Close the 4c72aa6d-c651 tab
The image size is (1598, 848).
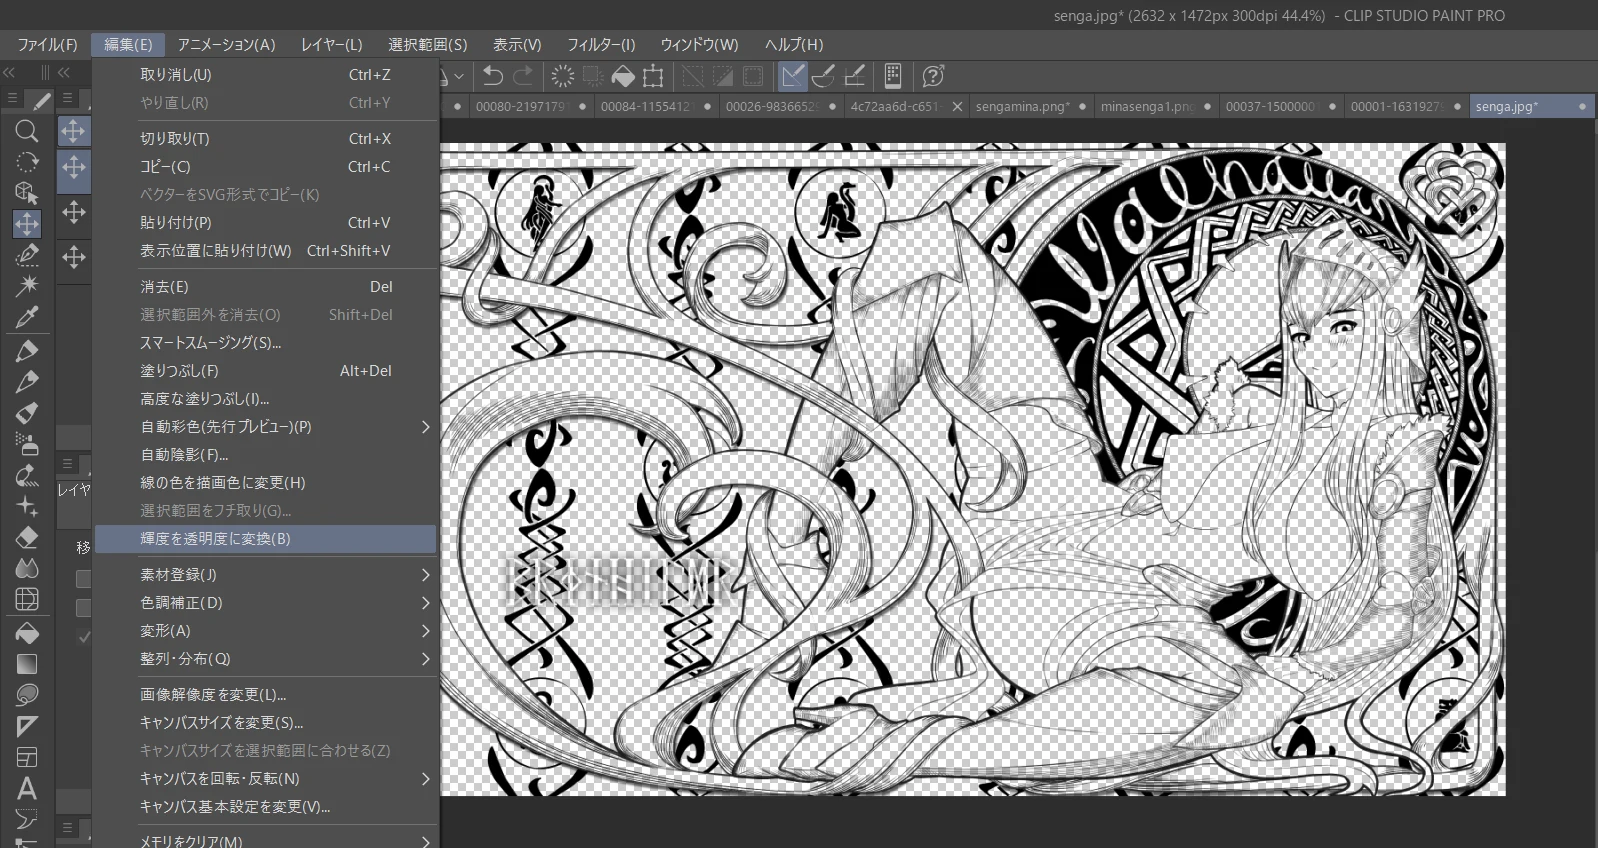[957, 106]
